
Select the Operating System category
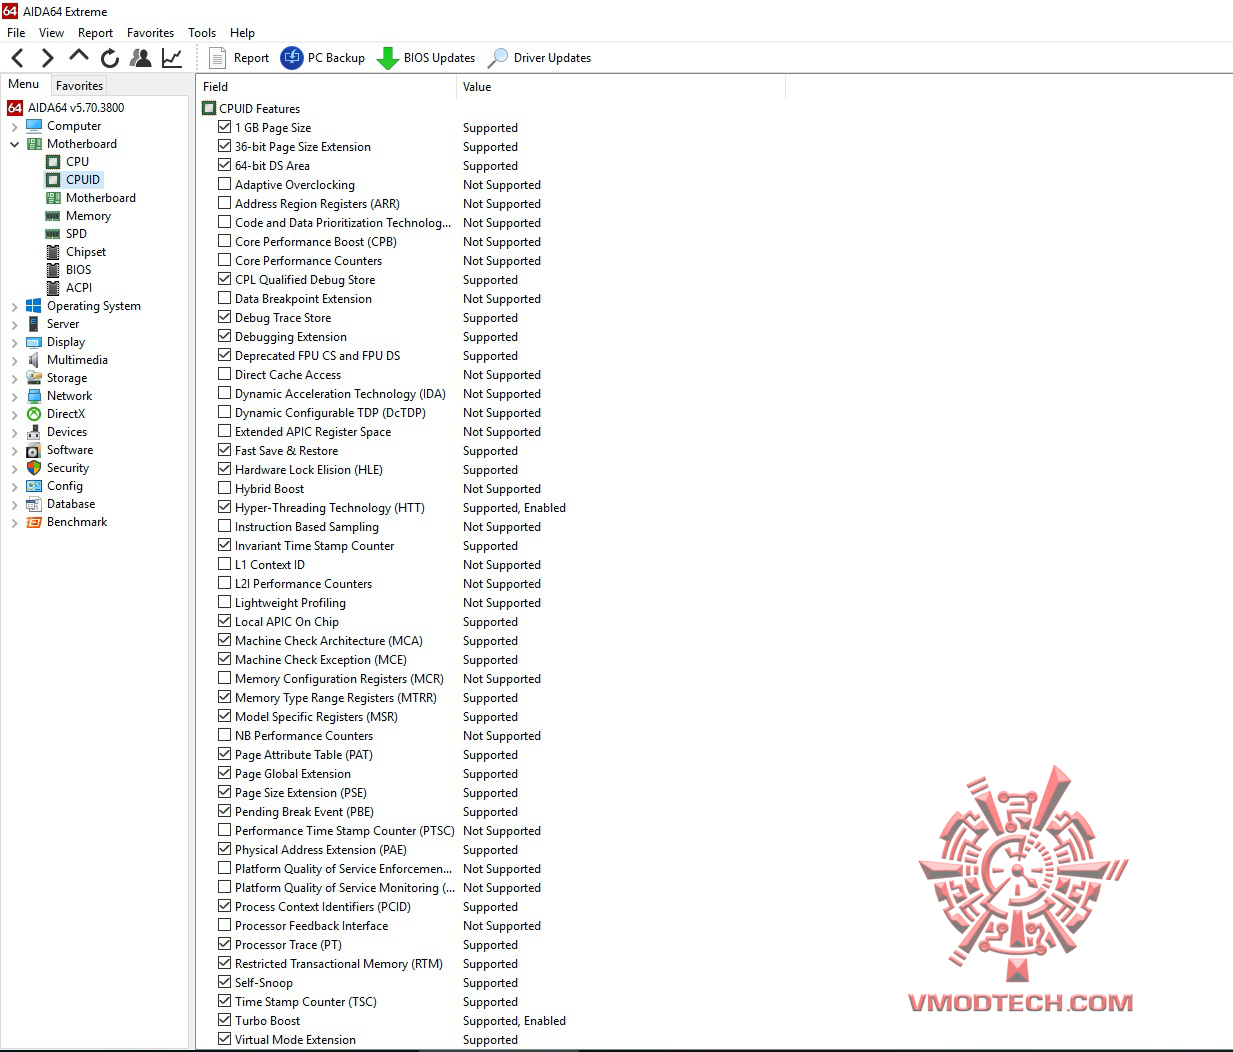[94, 306]
